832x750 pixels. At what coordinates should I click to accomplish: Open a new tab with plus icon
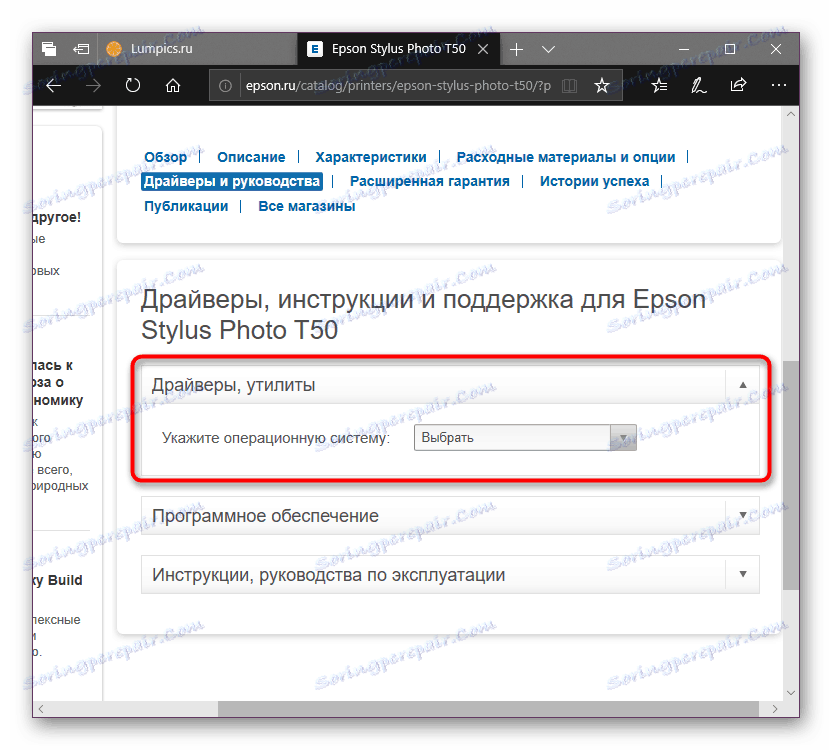[516, 49]
